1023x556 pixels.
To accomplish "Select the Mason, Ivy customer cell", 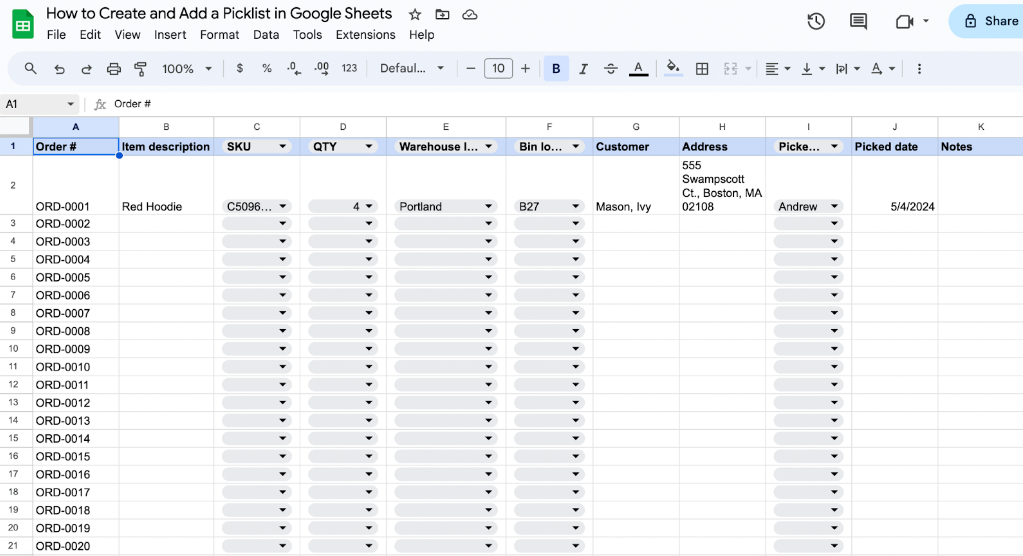I will [x=636, y=185].
